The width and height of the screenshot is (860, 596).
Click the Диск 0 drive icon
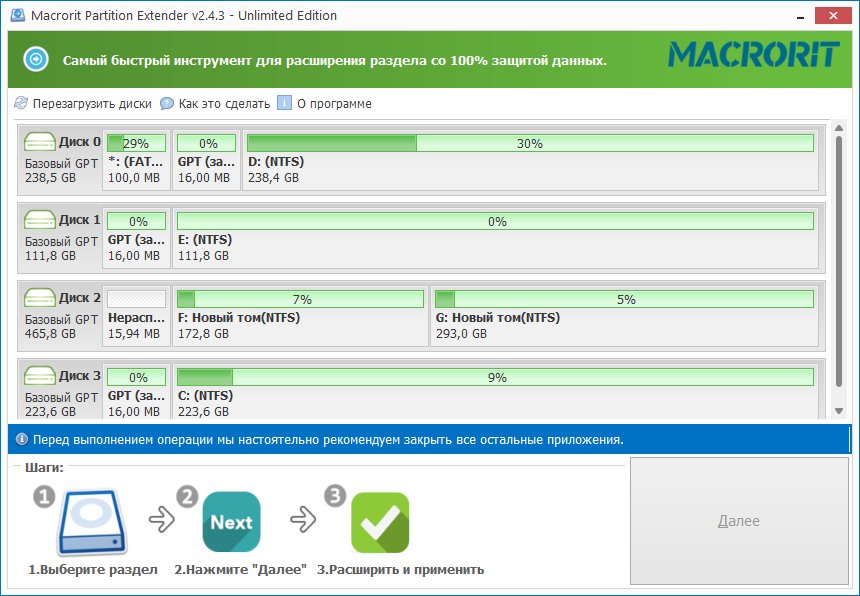point(39,142)
